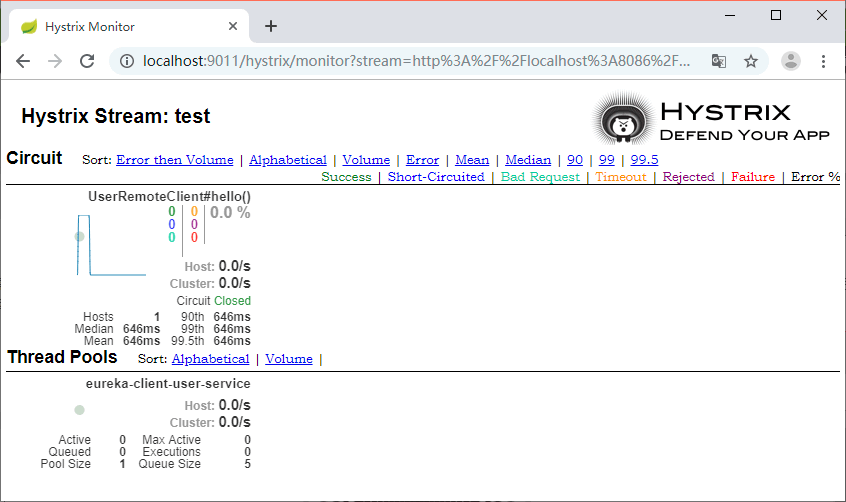This screenshot has width=846, height=502.
Task: Sort circuits by Volume
Action: coord(366,160)
